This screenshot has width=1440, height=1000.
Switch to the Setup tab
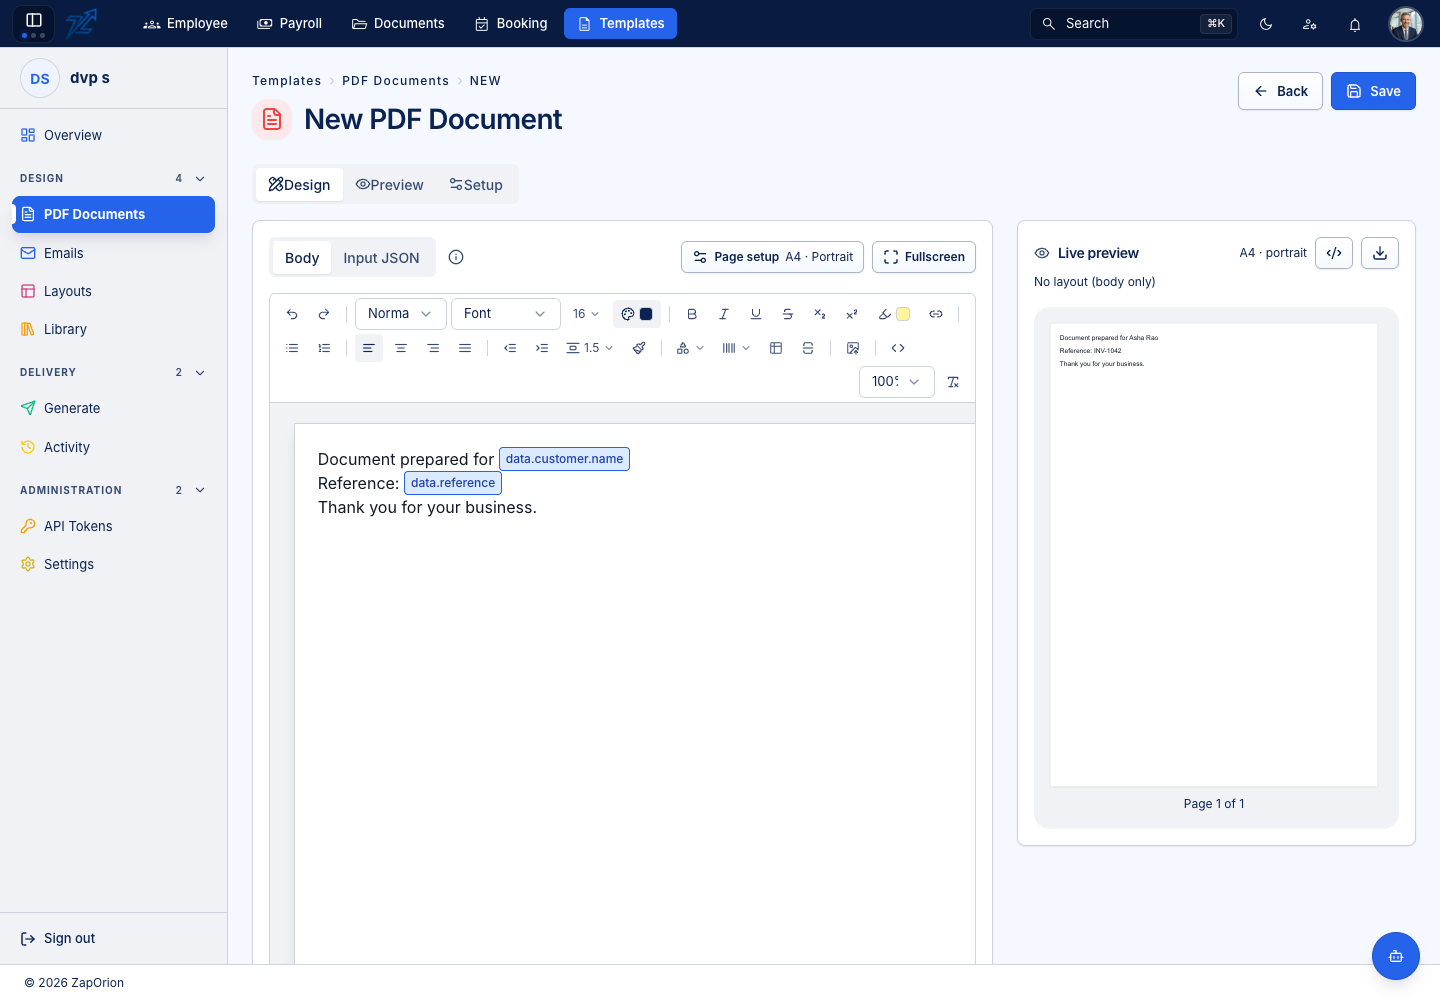click(476, 185)
